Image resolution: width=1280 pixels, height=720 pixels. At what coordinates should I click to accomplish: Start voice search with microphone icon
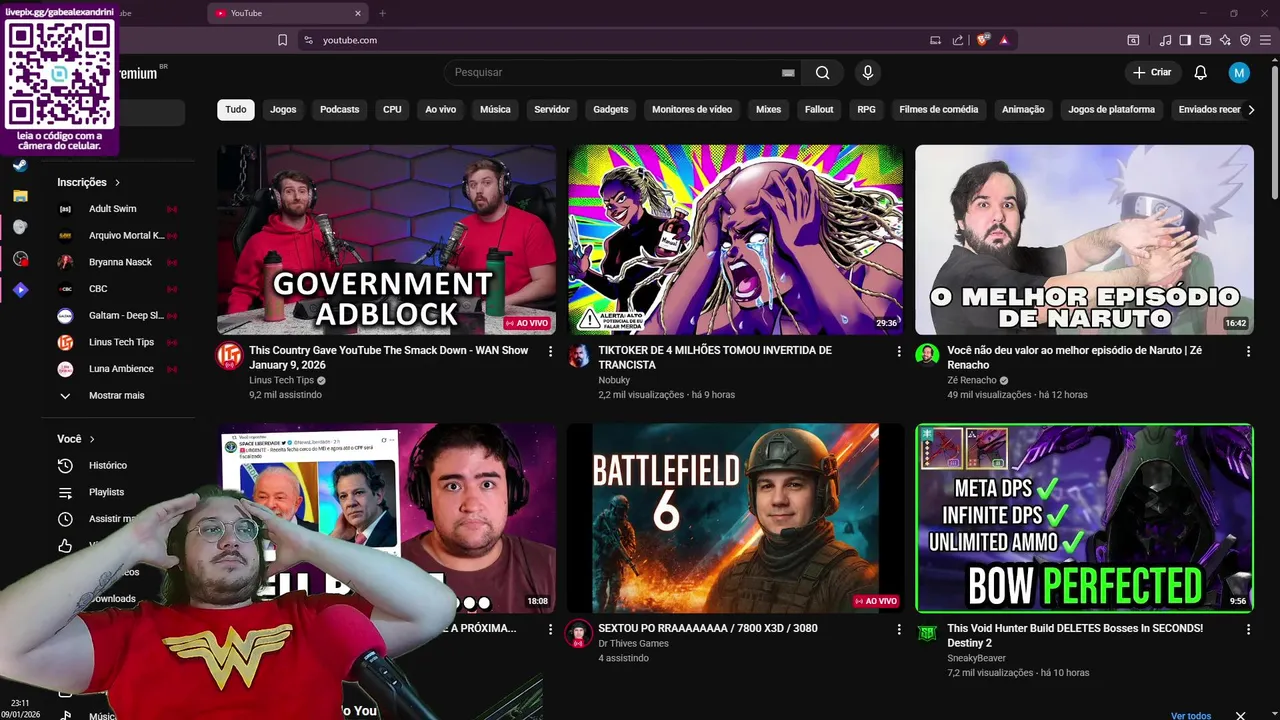click(867, 72)
